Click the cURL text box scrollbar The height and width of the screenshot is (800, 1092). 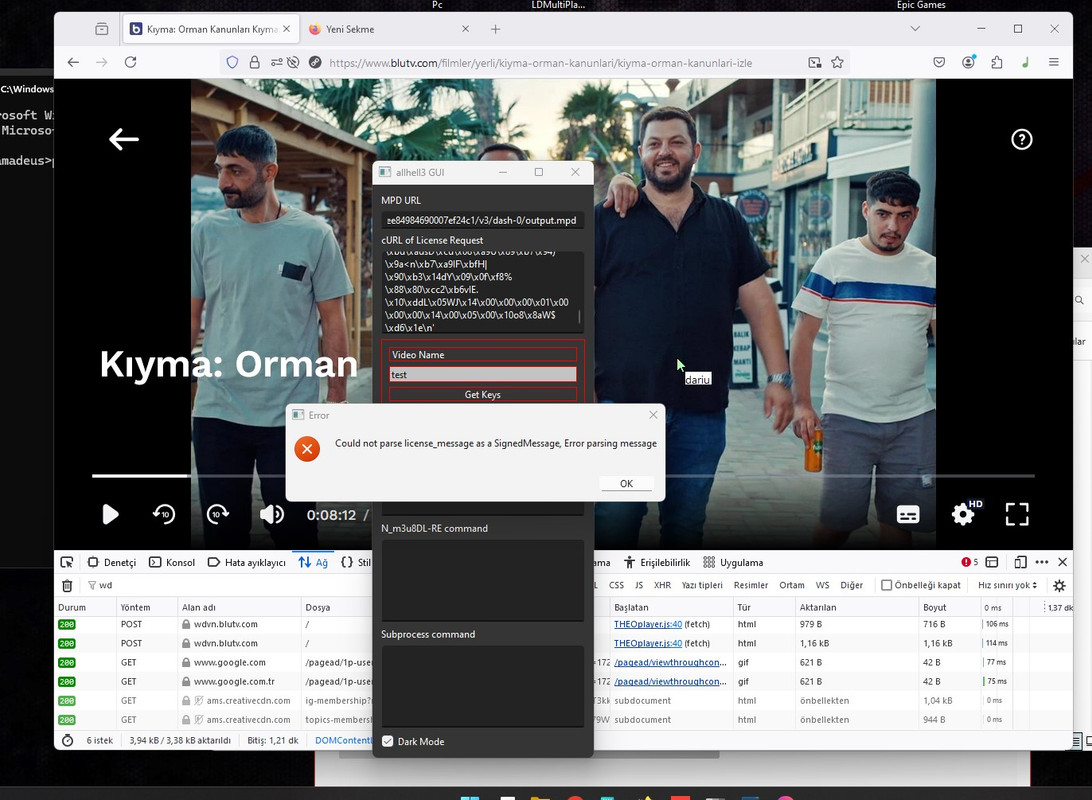coord(579,315)
